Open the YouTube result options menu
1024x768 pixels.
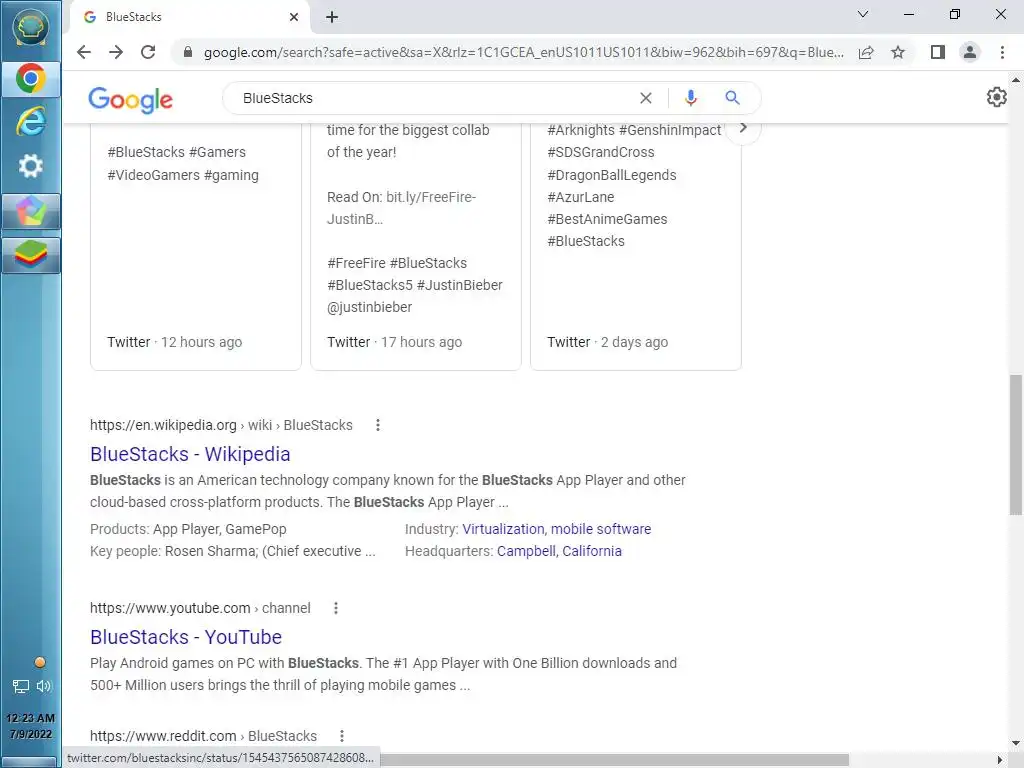[x=336, y=608]
